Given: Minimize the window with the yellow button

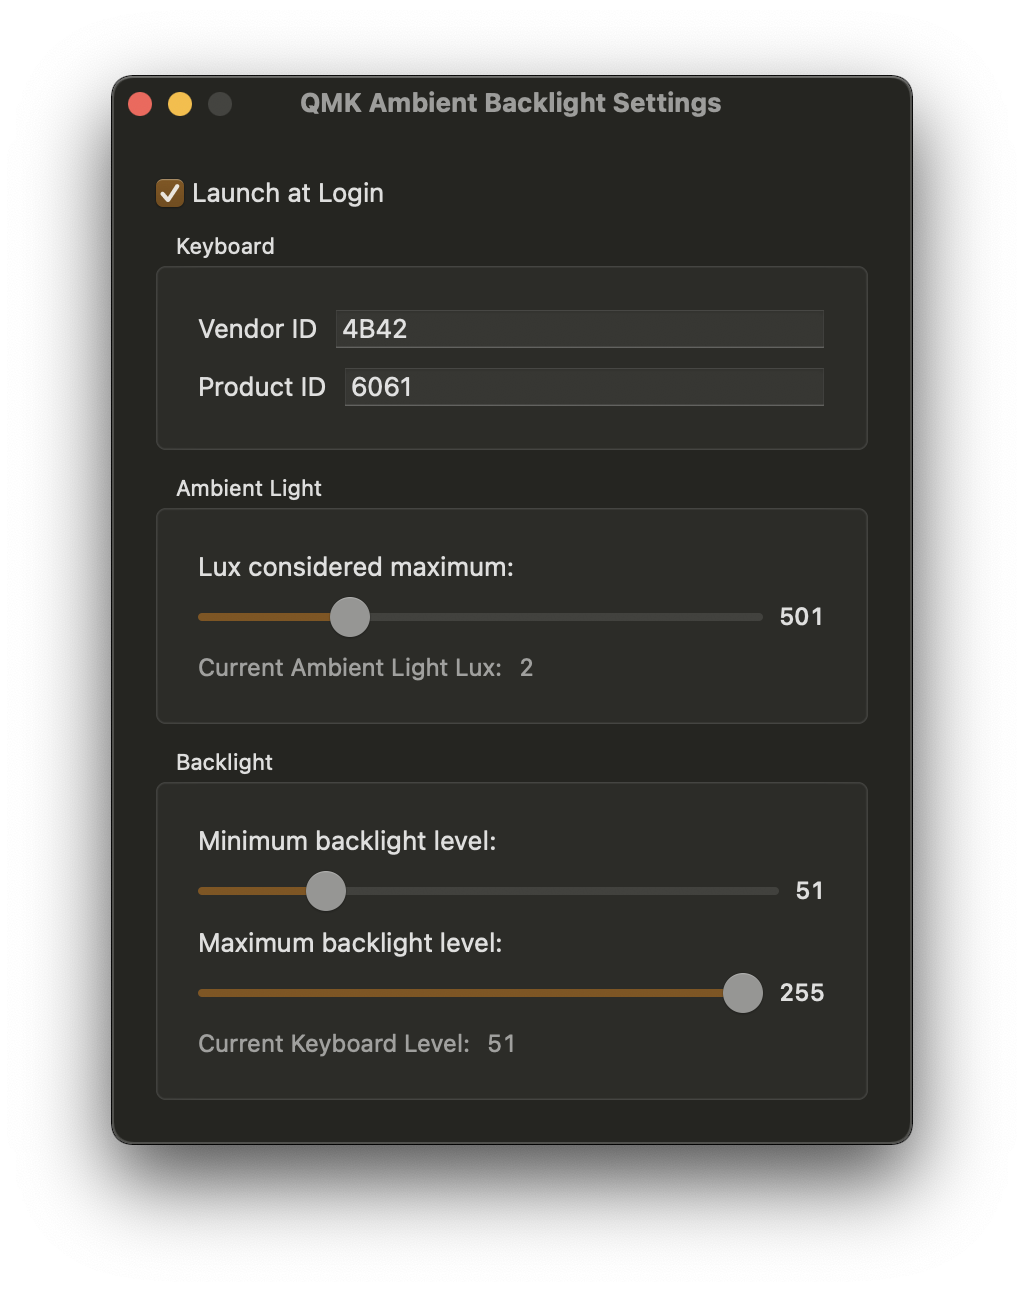Looking at the screenshot, I should (x=180, y=104).
